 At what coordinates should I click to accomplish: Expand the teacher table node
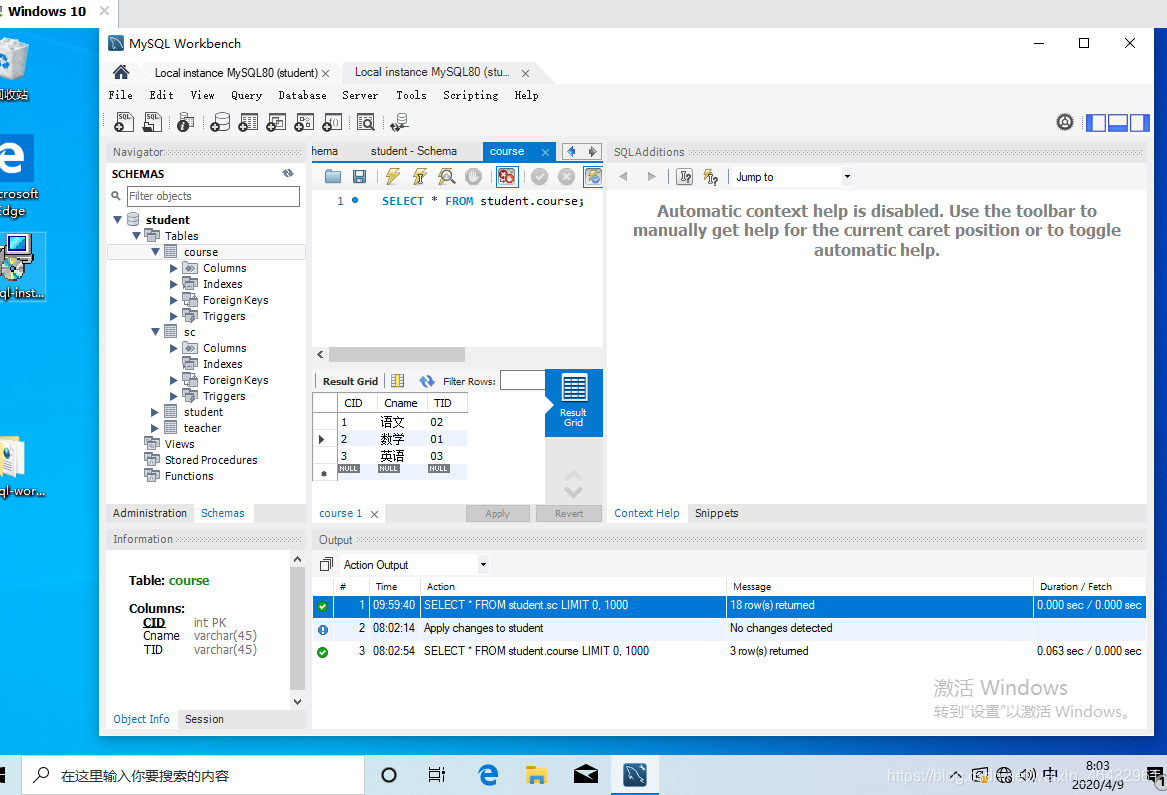(155, 428)
